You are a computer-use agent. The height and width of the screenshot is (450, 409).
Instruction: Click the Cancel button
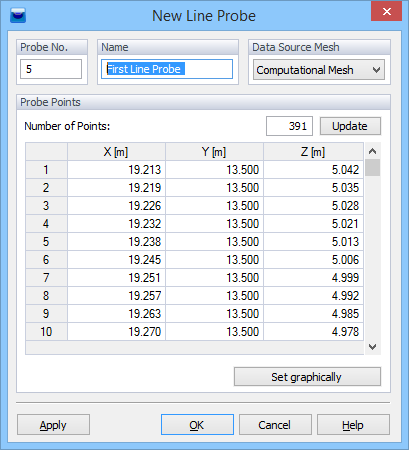coord(275,425)
